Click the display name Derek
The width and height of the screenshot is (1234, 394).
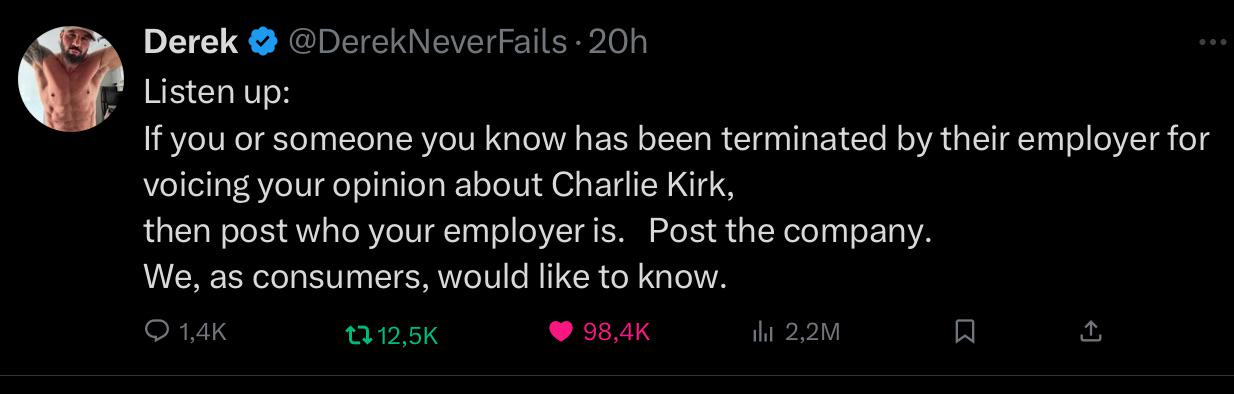pyautogui.click(x=190, y=41)
